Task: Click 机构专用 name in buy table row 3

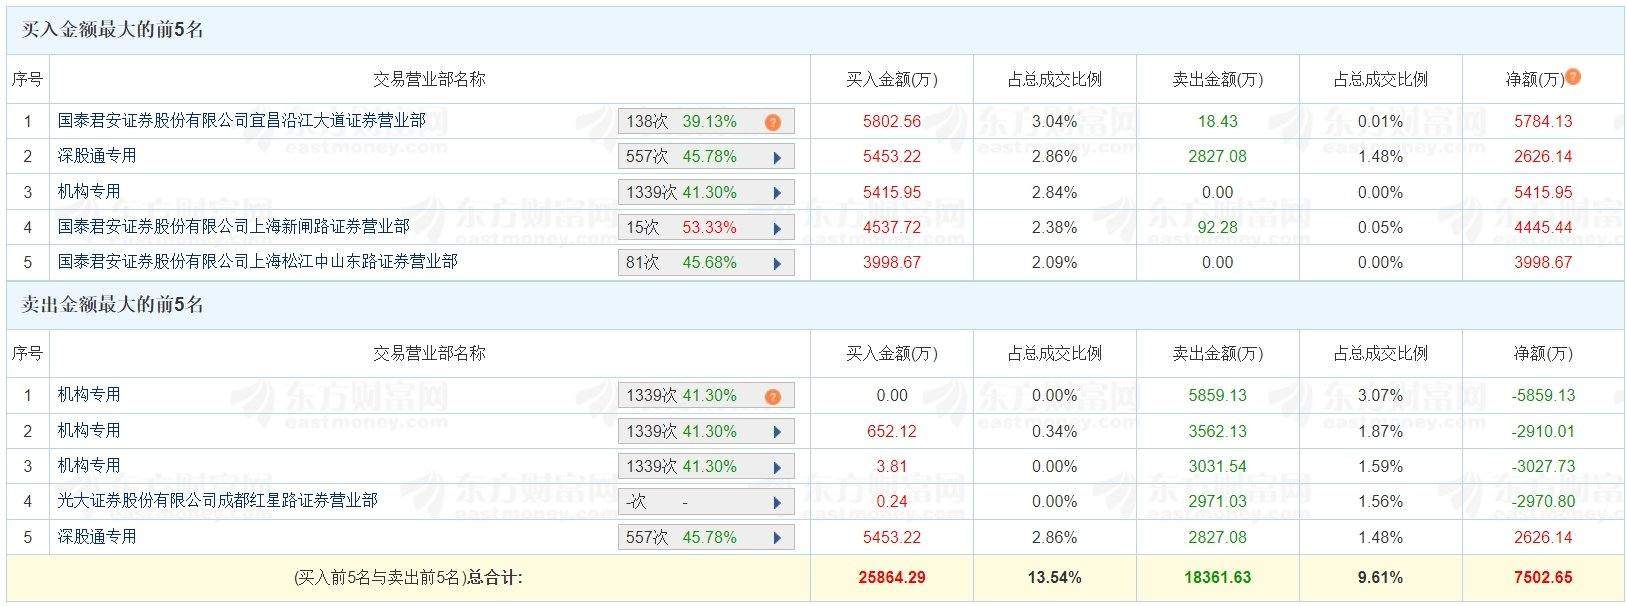Action: tap(89, 192)
